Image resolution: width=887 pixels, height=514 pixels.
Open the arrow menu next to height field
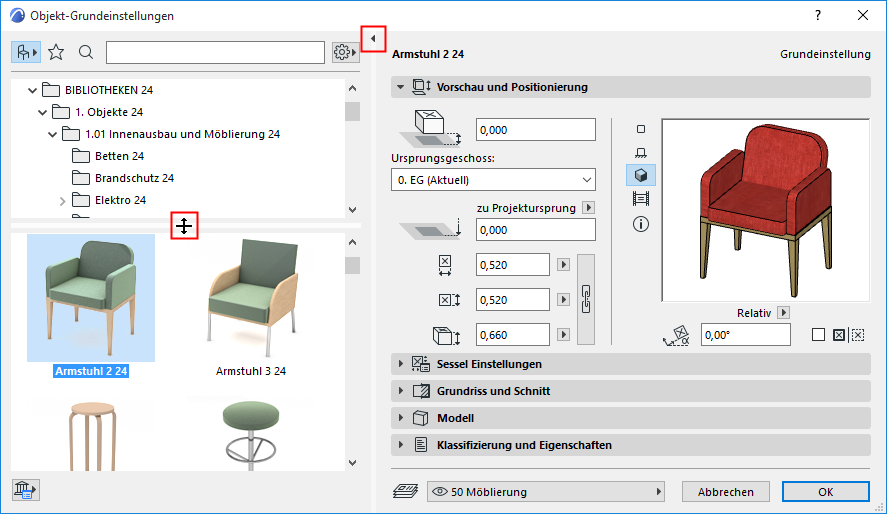click(563, 335)
